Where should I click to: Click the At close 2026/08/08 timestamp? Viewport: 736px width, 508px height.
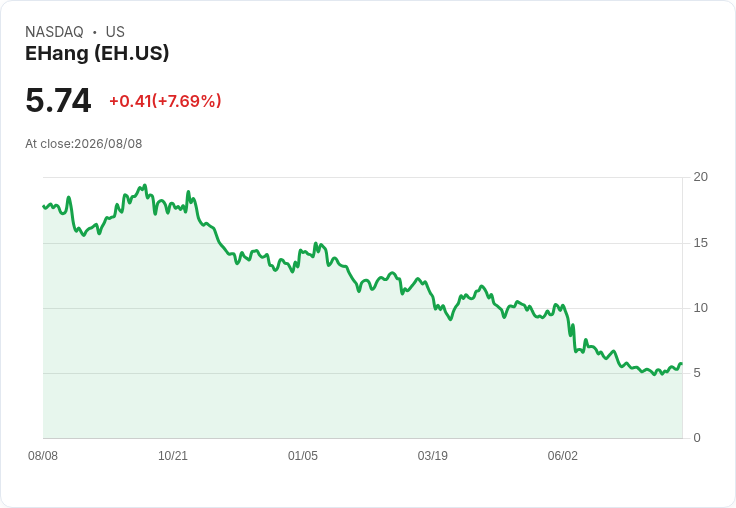pos(84,144)
